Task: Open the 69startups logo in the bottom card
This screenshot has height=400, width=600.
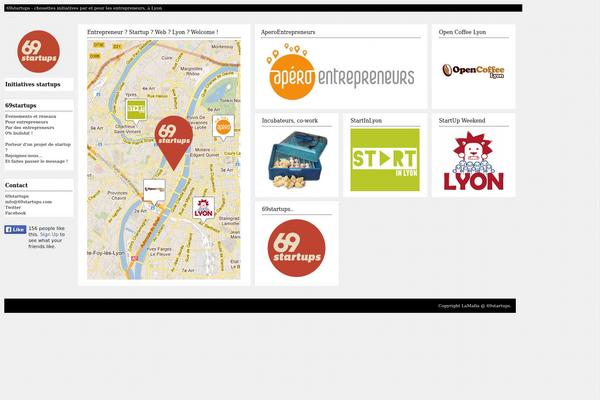Action: coord(297,248)
